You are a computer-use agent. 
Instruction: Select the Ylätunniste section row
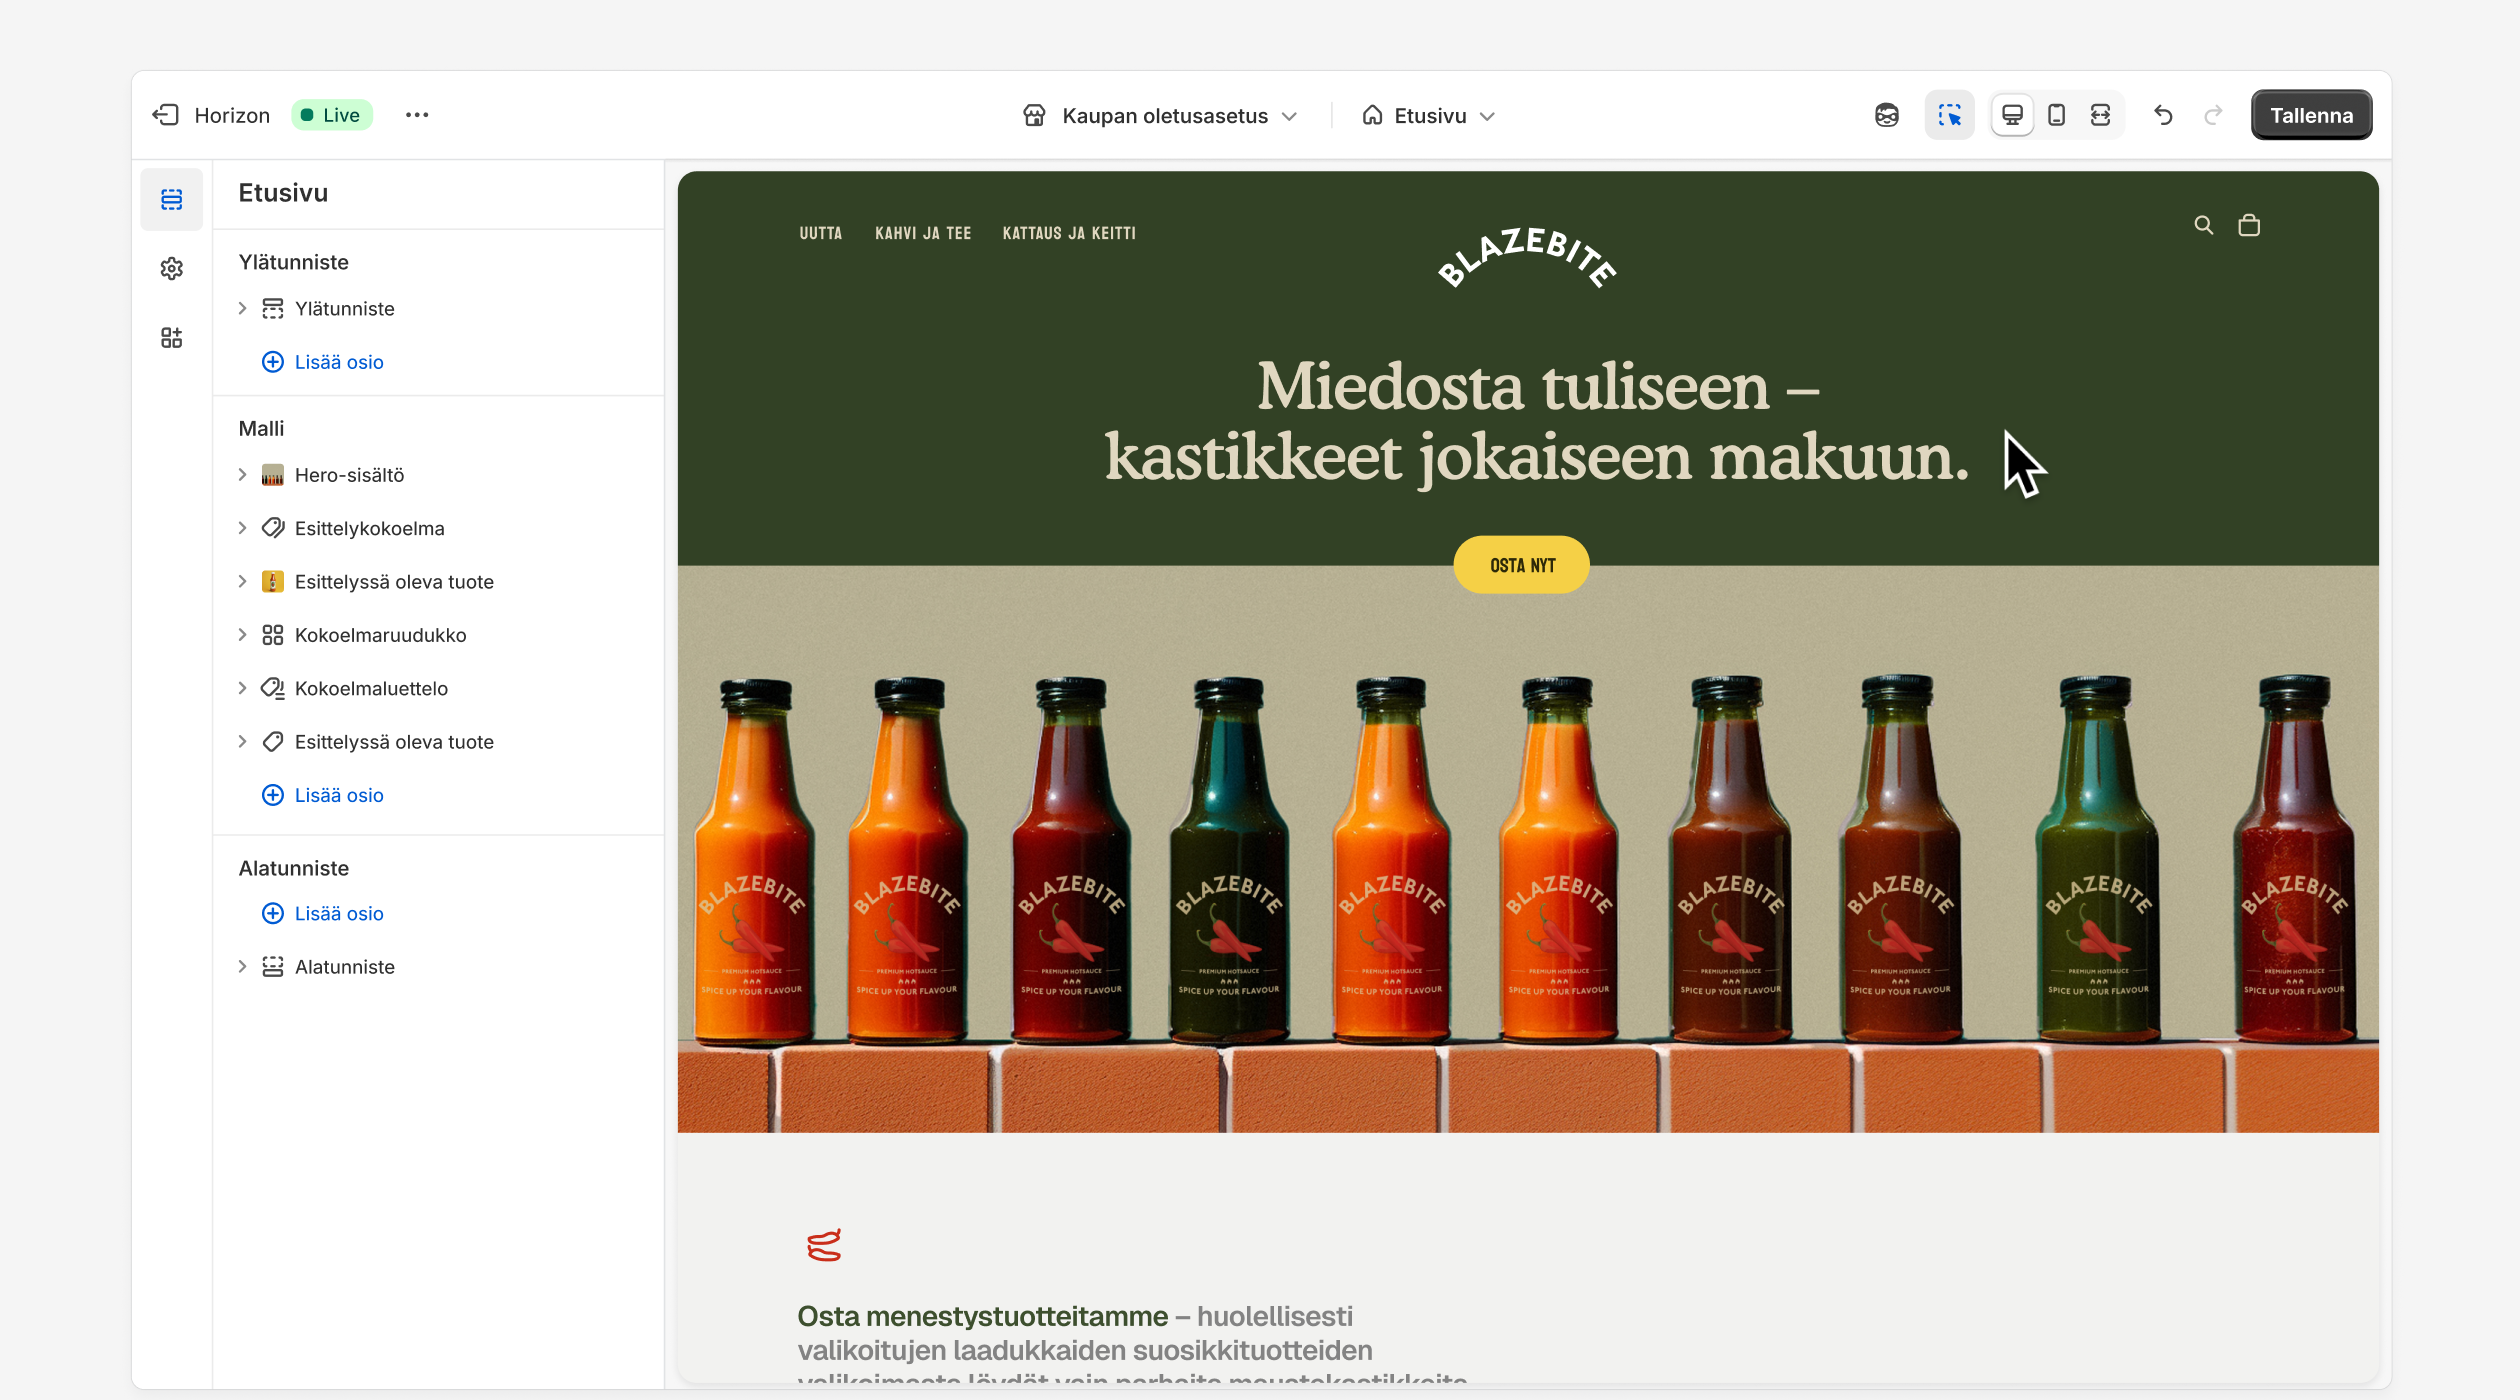tap(438, 309)
